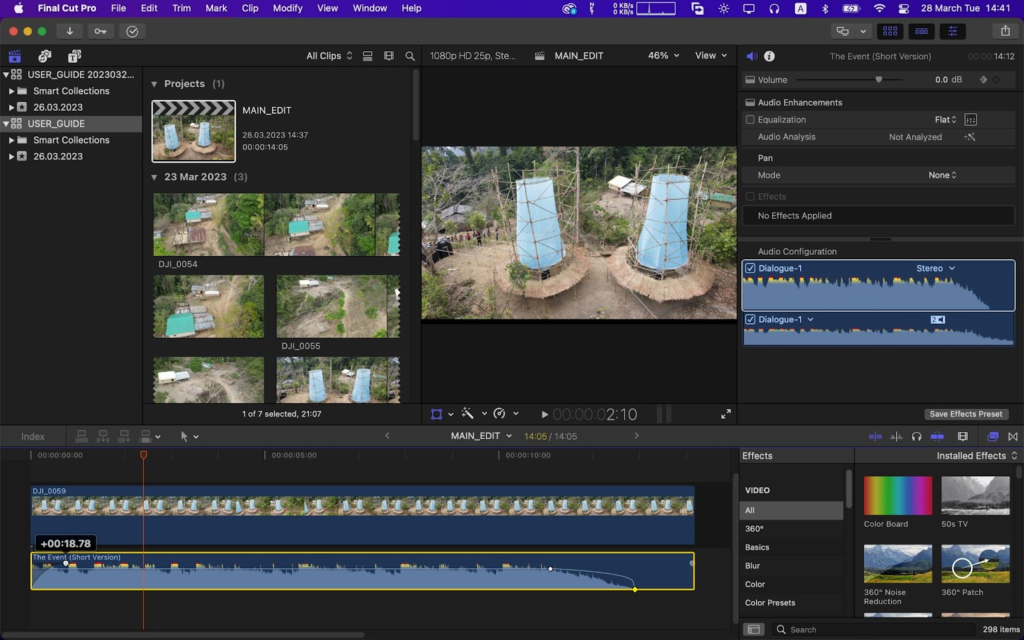This screenshot has height=640, width=1024.
Task: Toggle the Browser panel display
Action: pyautogui.click(x=889, y=31)
